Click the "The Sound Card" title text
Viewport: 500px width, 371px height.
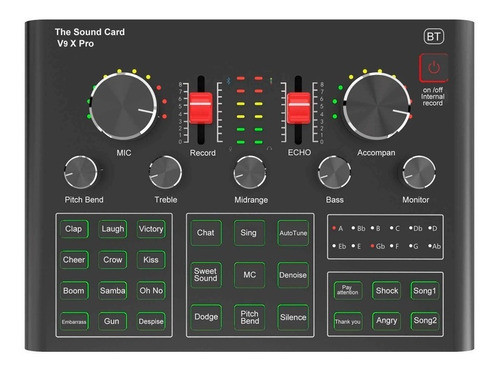(x=90, y=32)
